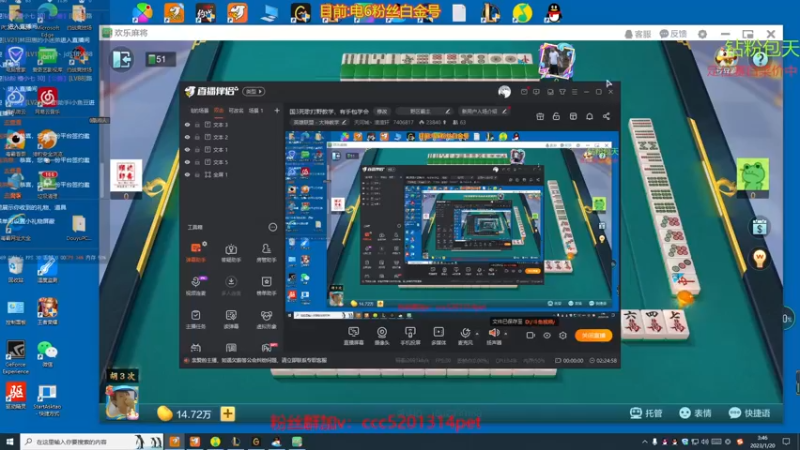Open 表情 emoji panel in mahjong

695,413
